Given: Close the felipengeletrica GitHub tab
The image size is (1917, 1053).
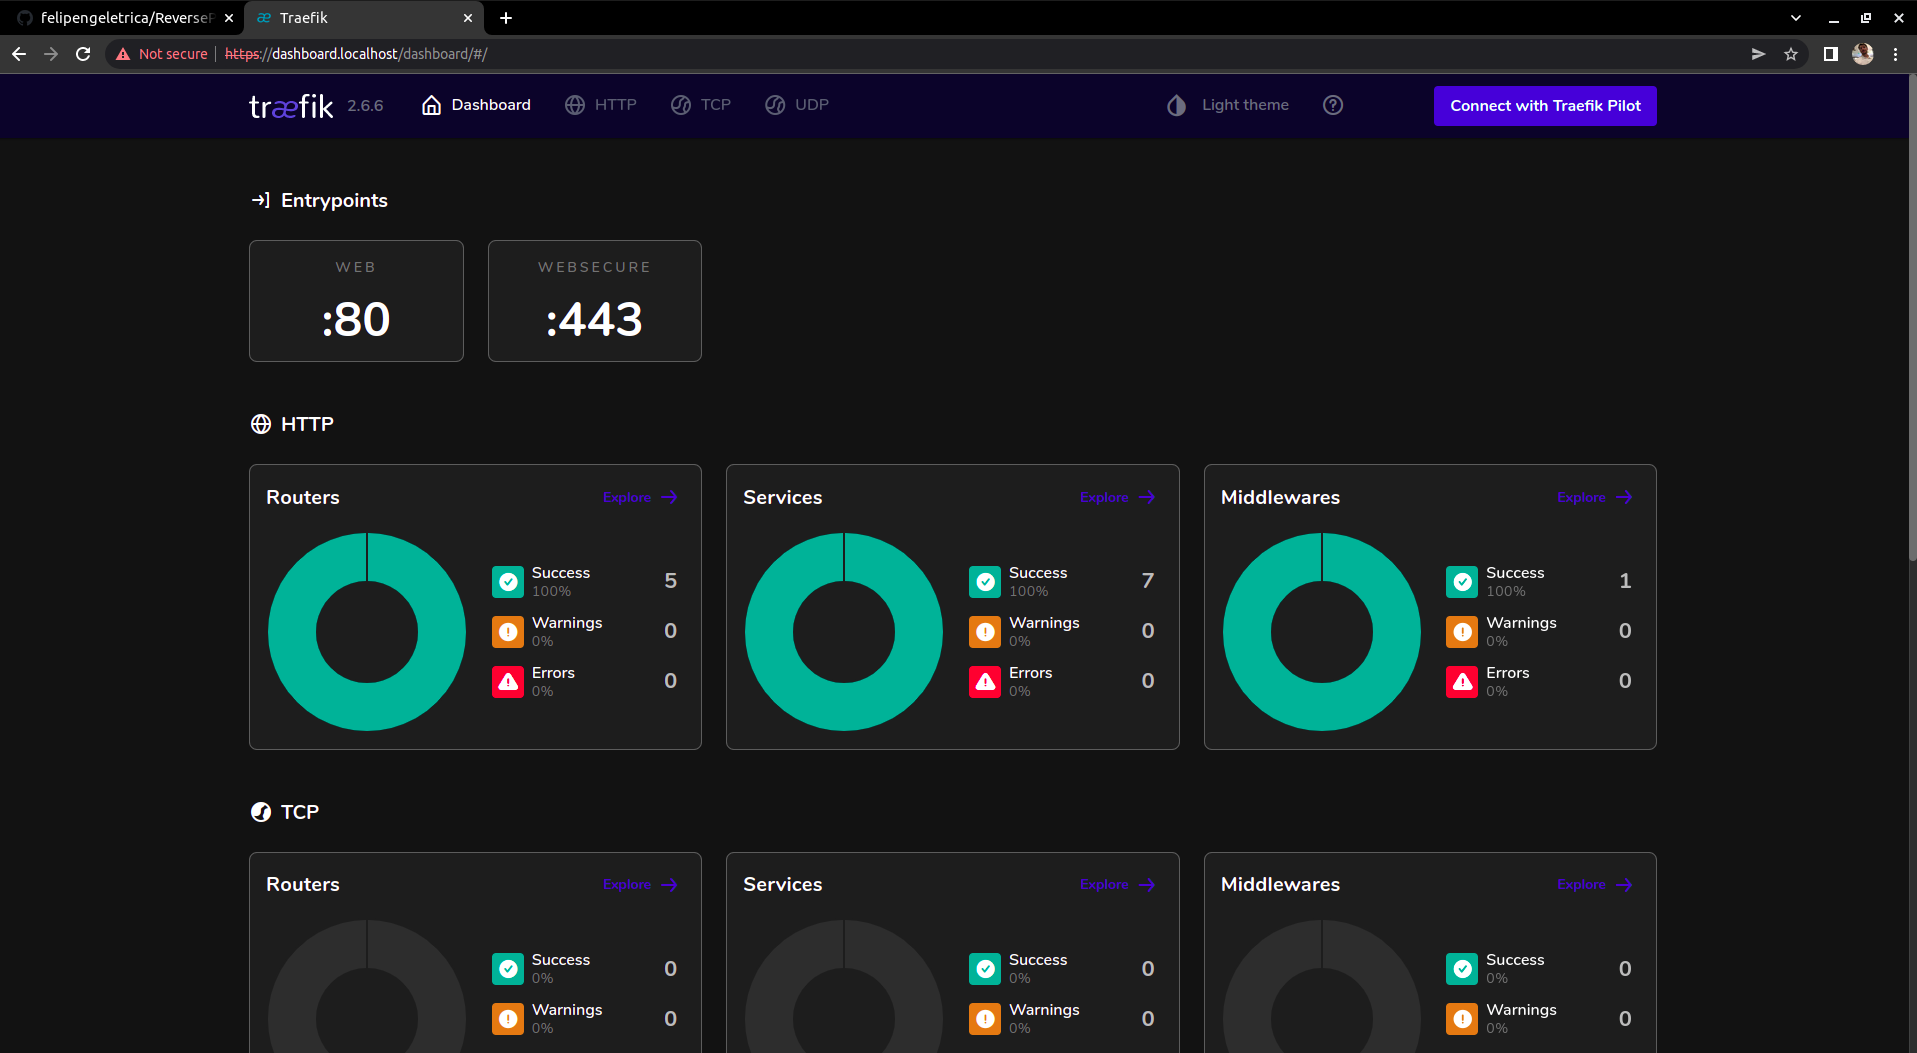Looking at the screenshot, I should [229, 18].
